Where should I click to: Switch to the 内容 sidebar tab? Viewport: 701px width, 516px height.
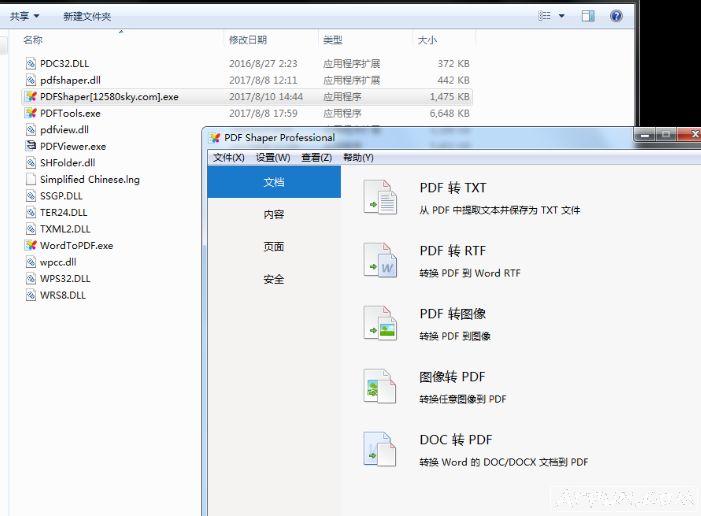coord(274,214)
